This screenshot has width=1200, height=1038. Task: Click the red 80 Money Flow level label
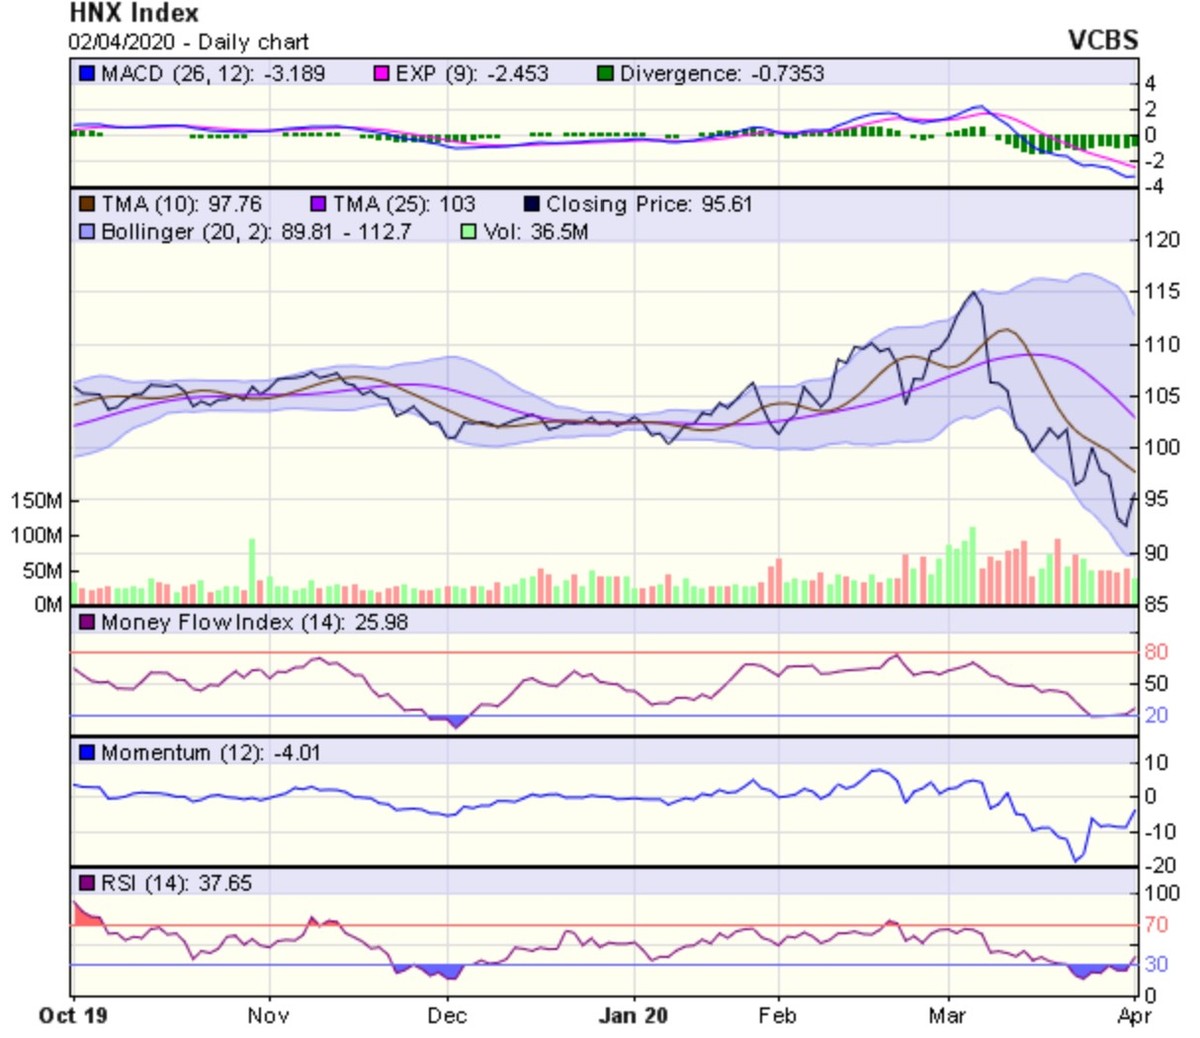1156,652
